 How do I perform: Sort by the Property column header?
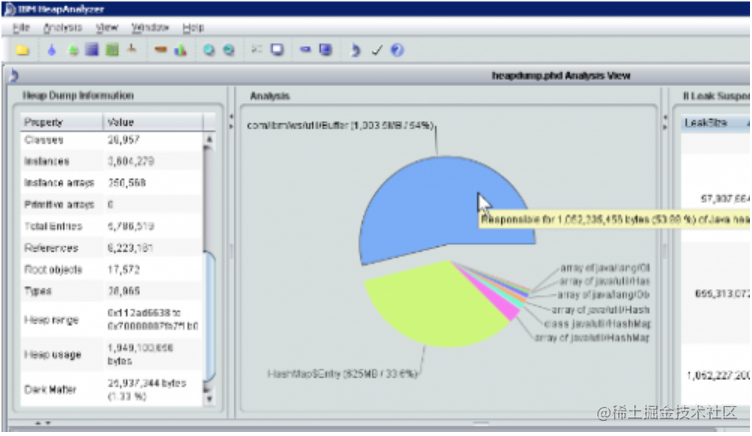click(62, 122)
